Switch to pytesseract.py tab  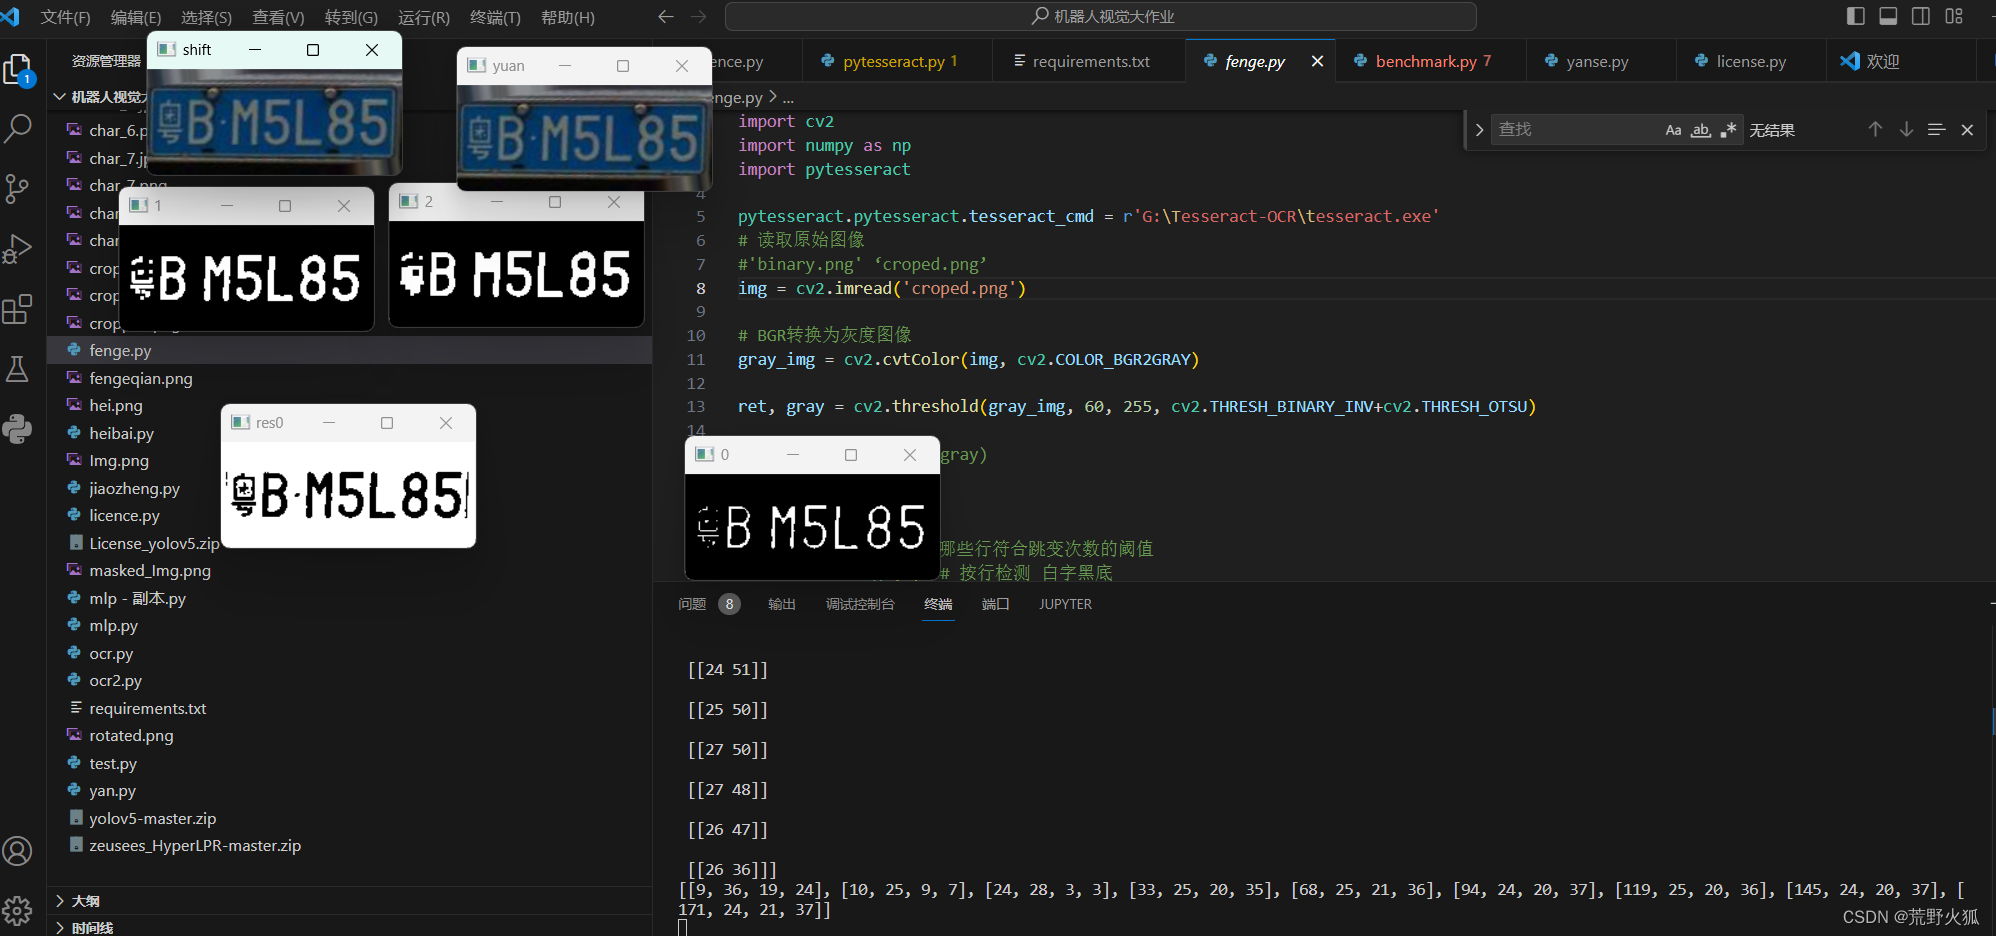point(896,61)
